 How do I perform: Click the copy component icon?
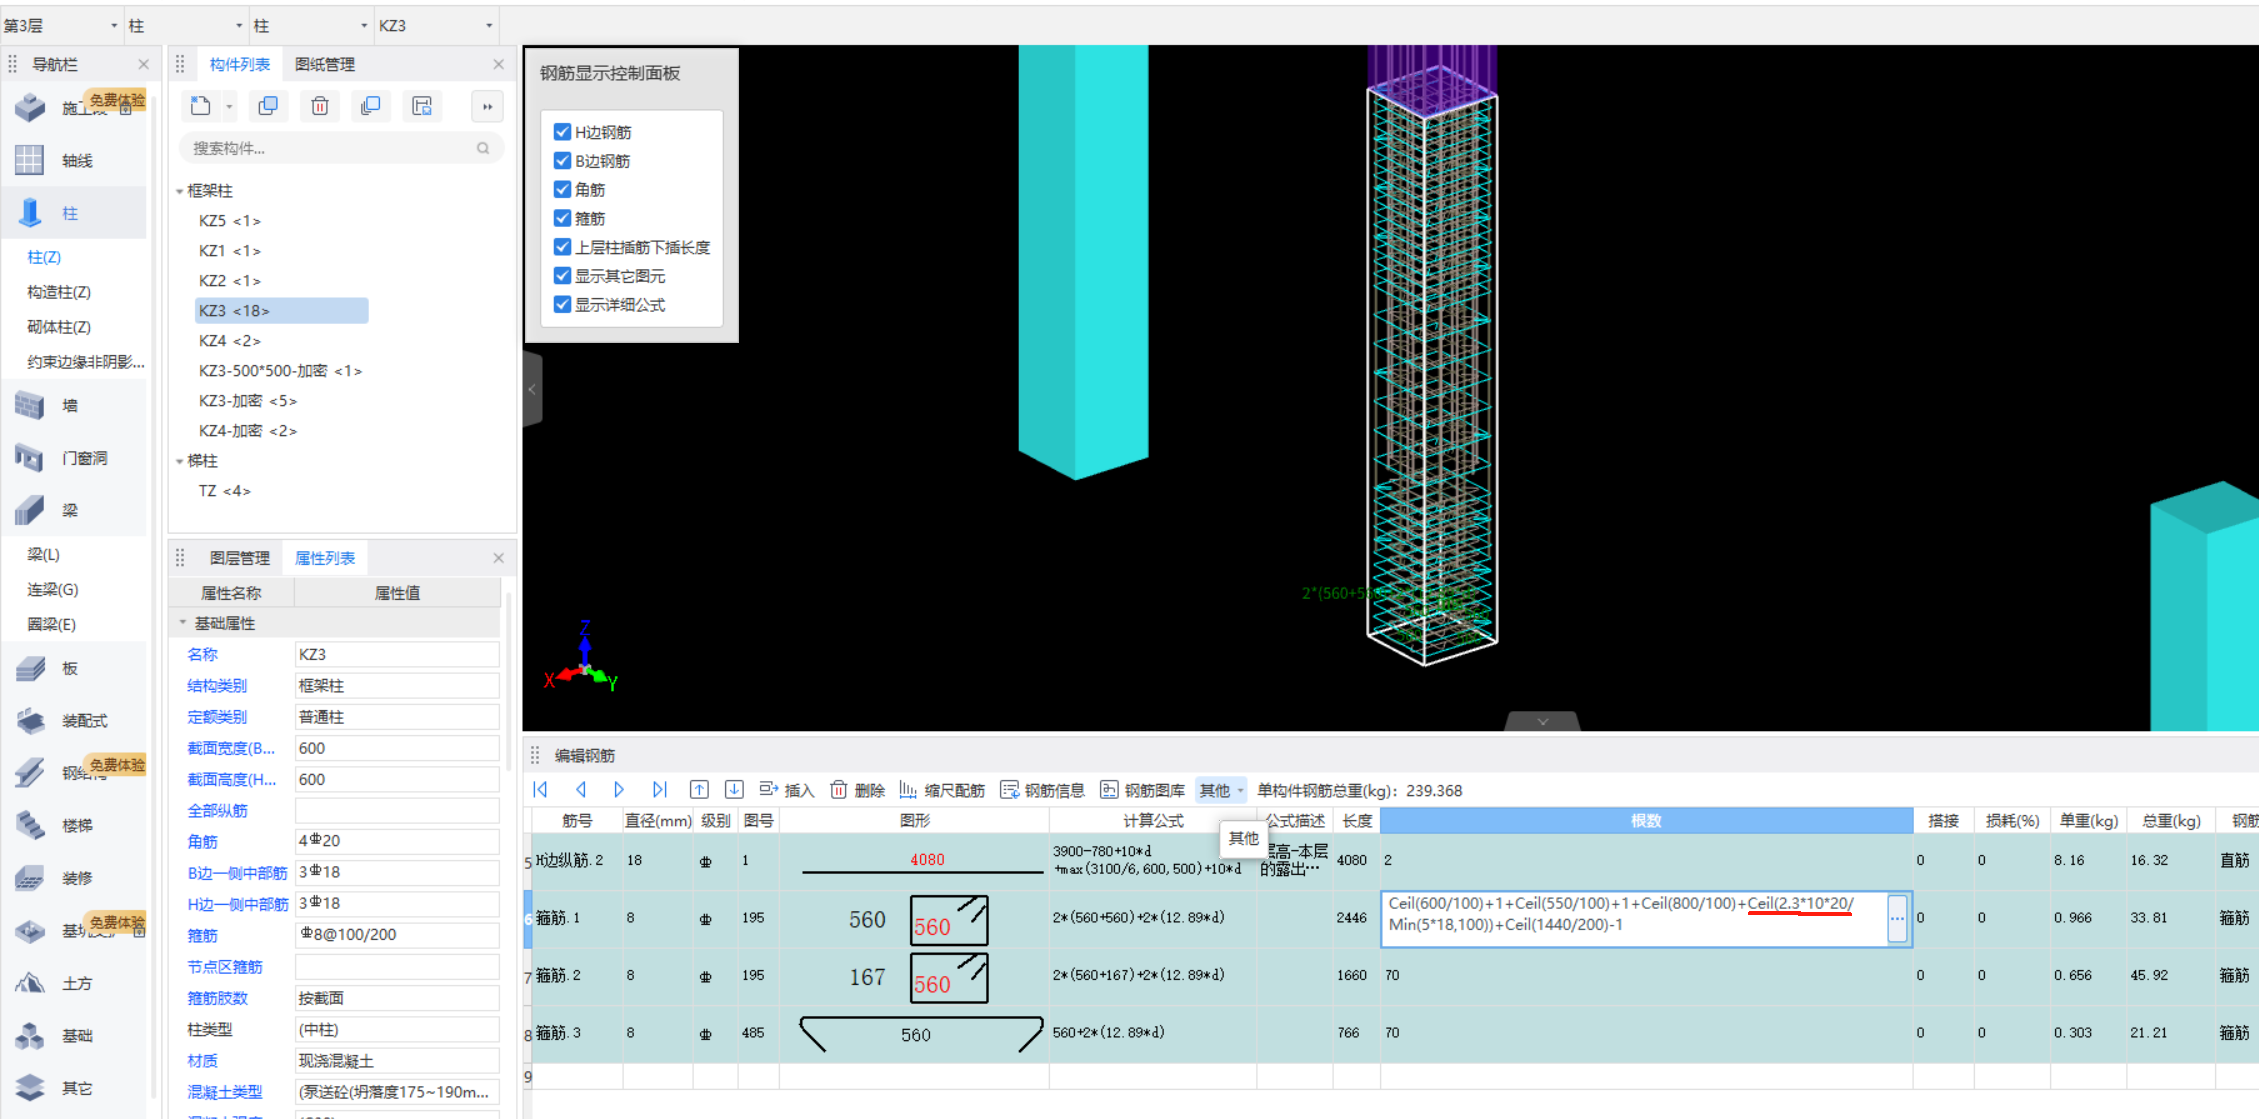[x=268, y=106]
